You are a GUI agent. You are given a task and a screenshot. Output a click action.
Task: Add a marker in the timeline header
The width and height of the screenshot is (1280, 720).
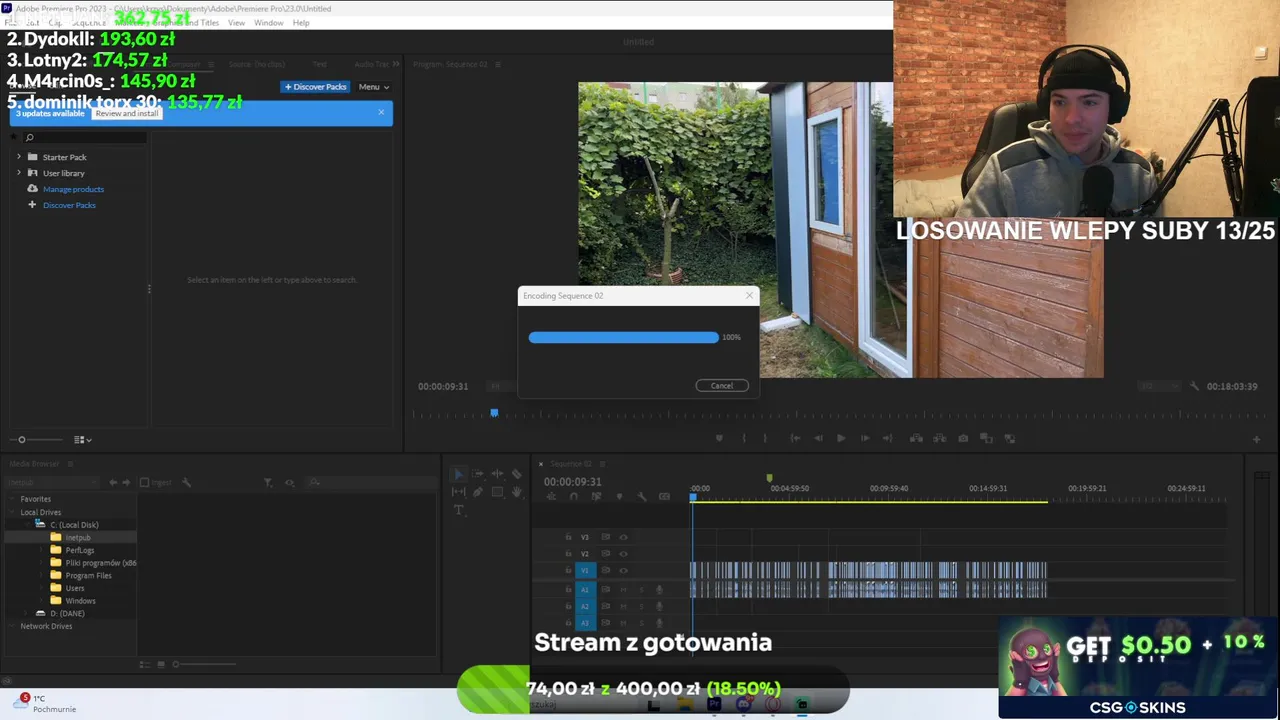point(619,497)
